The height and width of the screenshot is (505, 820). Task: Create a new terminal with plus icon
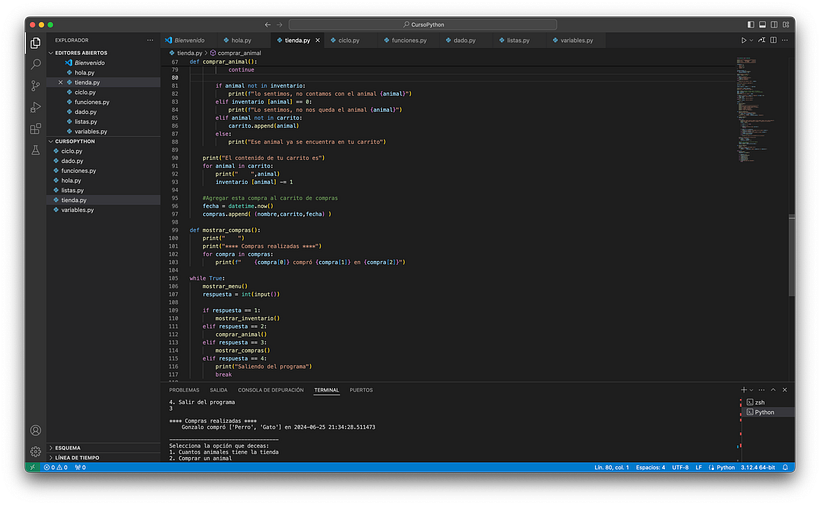(x=744, y=390)
